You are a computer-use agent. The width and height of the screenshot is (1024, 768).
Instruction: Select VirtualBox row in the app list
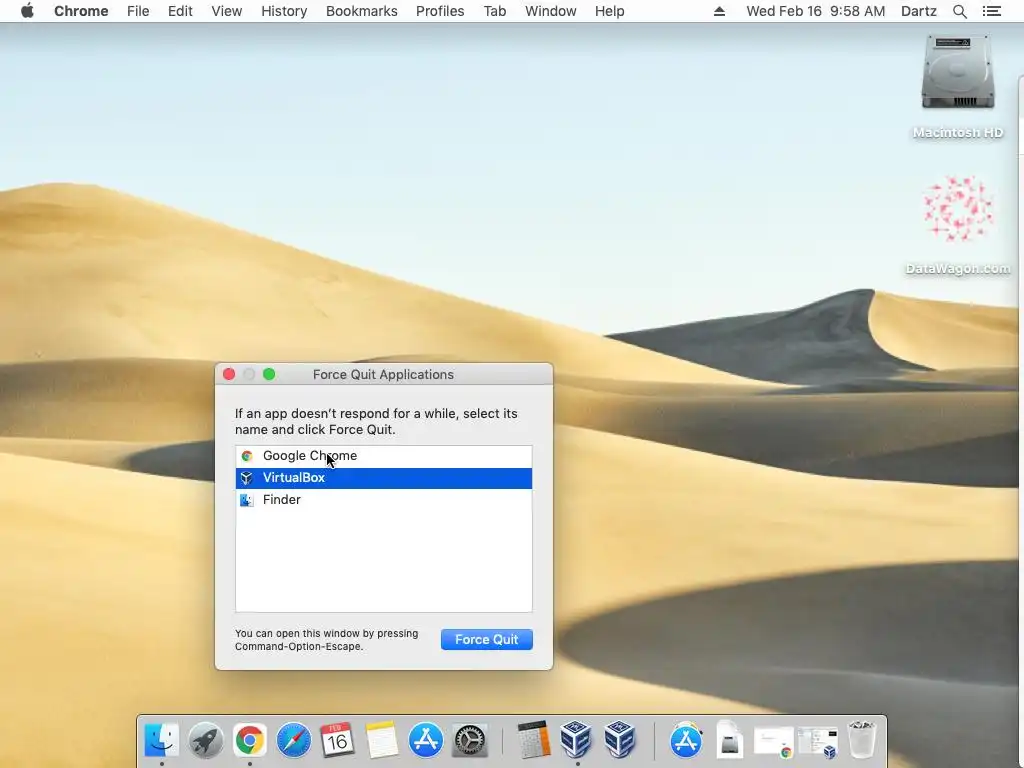pos(383,478)
